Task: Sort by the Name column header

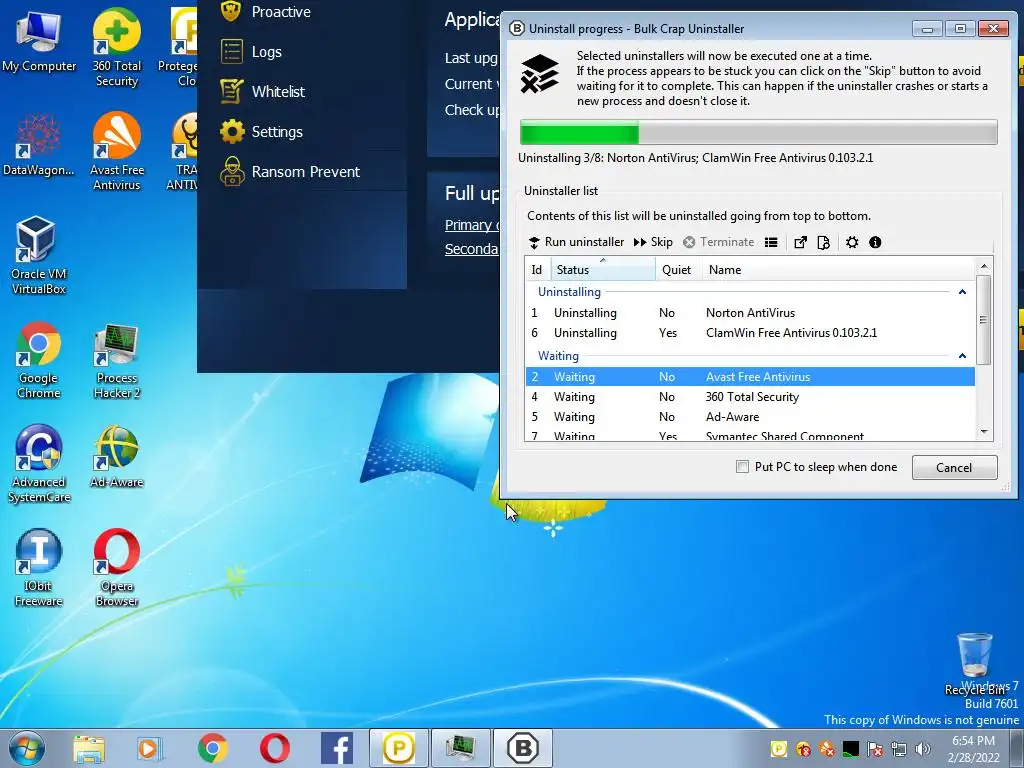Action: [x=839, y=270]
